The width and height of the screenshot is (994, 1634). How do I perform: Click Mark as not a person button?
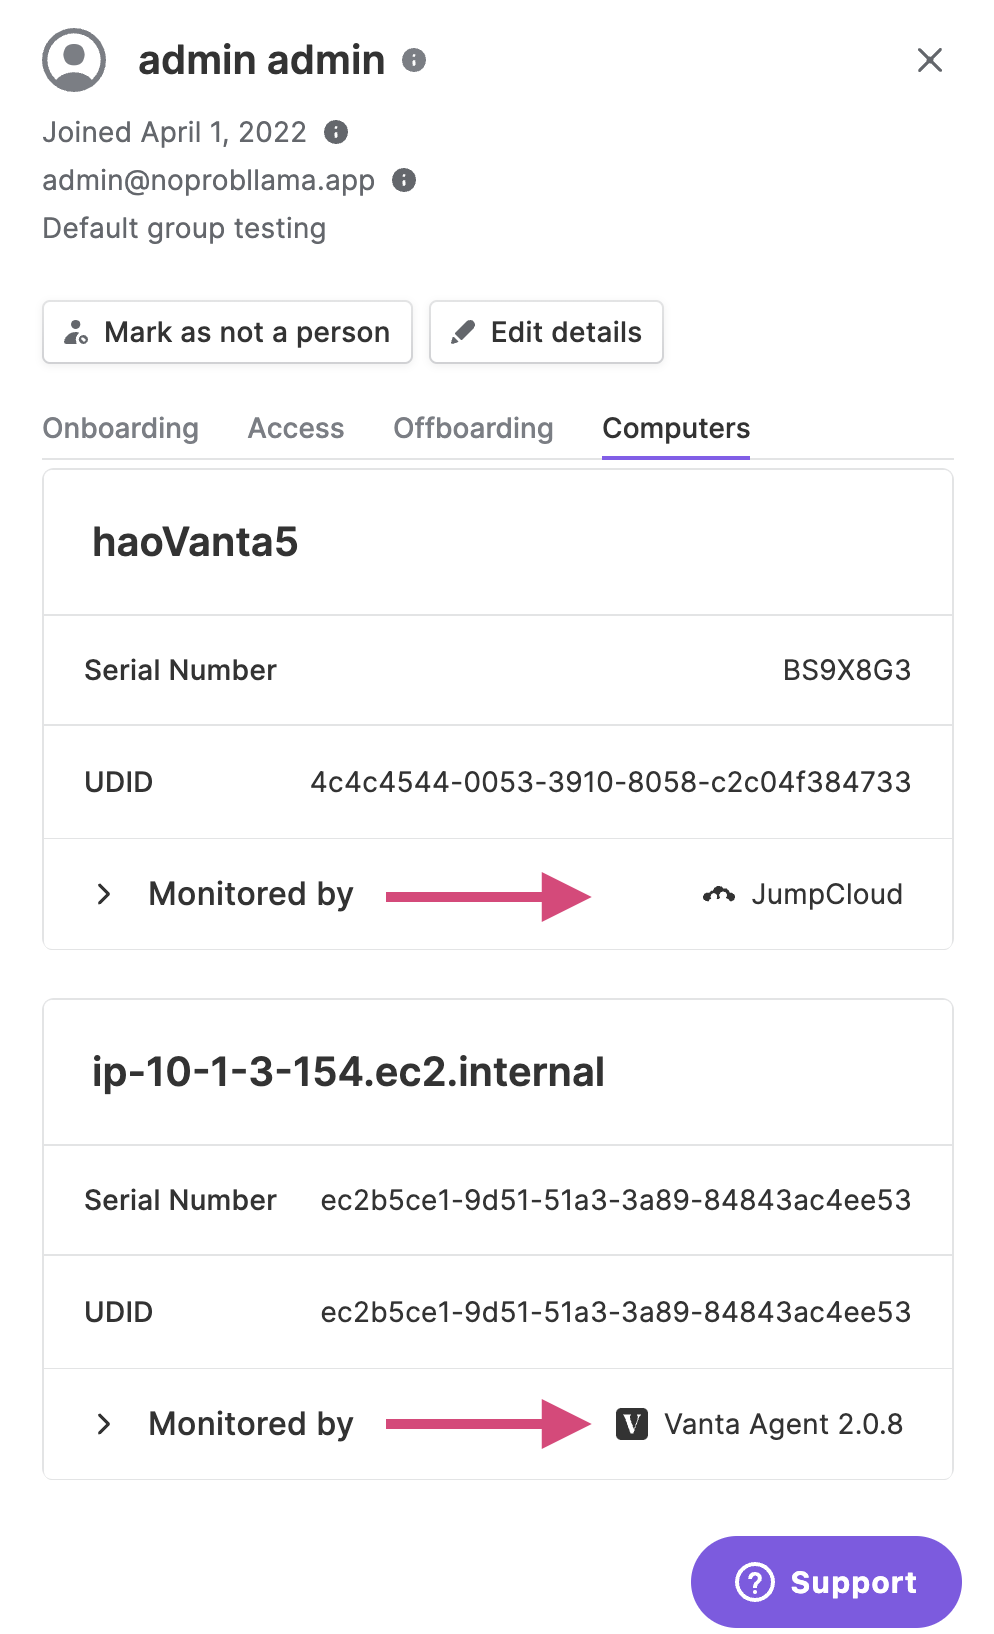tap(227, 332)
